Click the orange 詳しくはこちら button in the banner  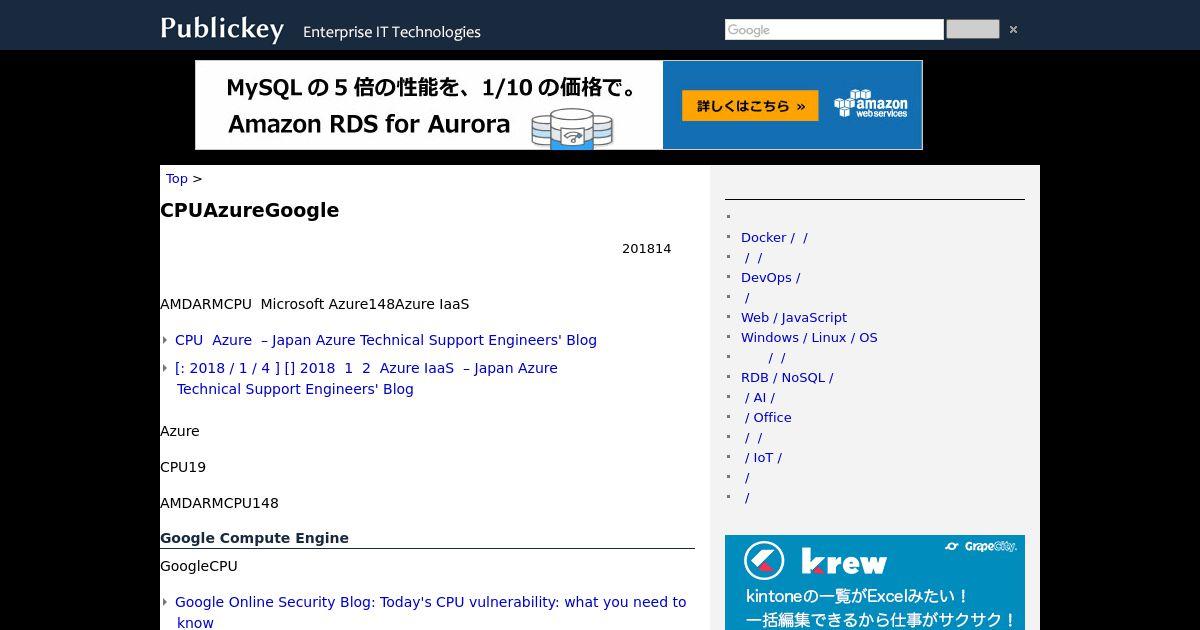(750, 106)
